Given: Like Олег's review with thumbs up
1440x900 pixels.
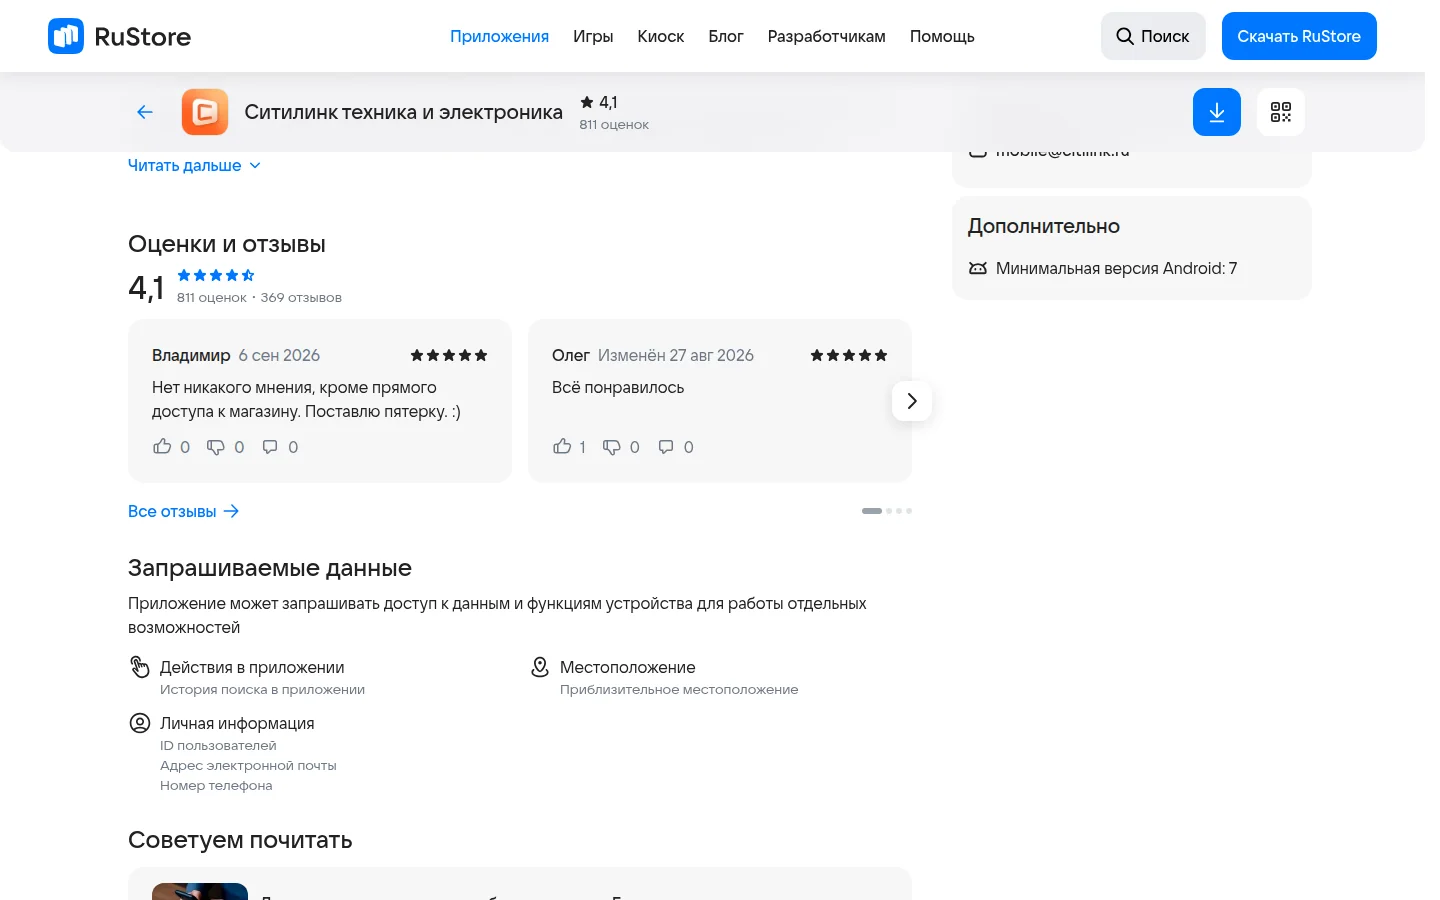Looking at the screenshot, I should (x=562, y=447).
